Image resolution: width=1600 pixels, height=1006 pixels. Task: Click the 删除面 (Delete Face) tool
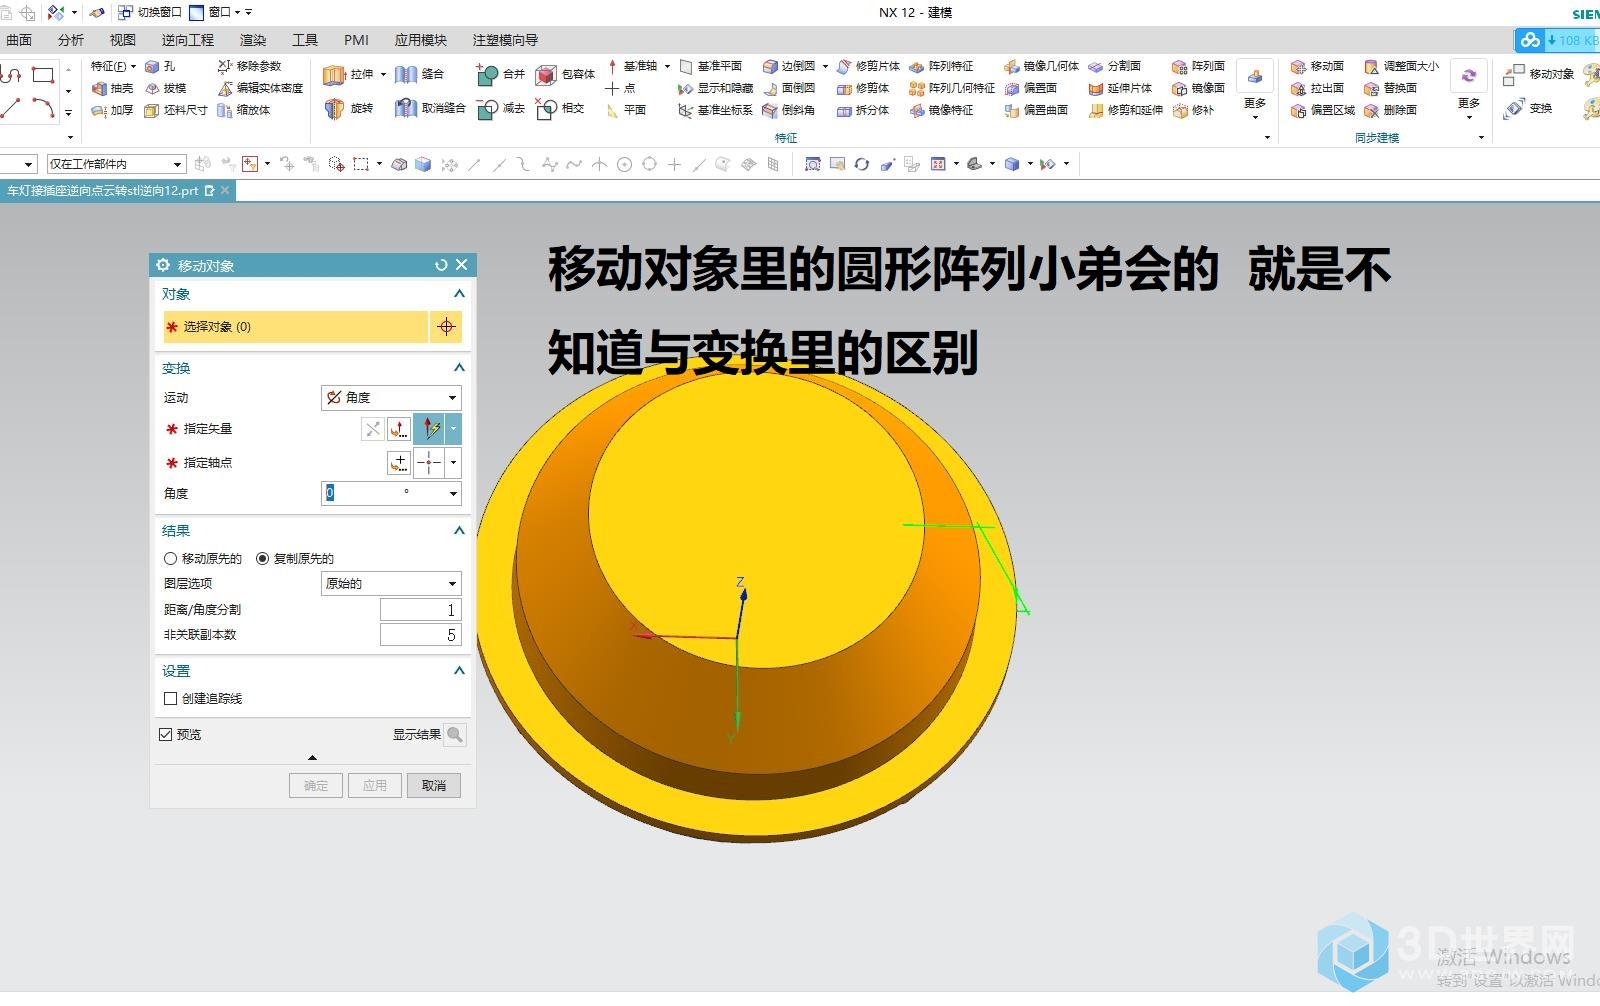[1391, 110]
